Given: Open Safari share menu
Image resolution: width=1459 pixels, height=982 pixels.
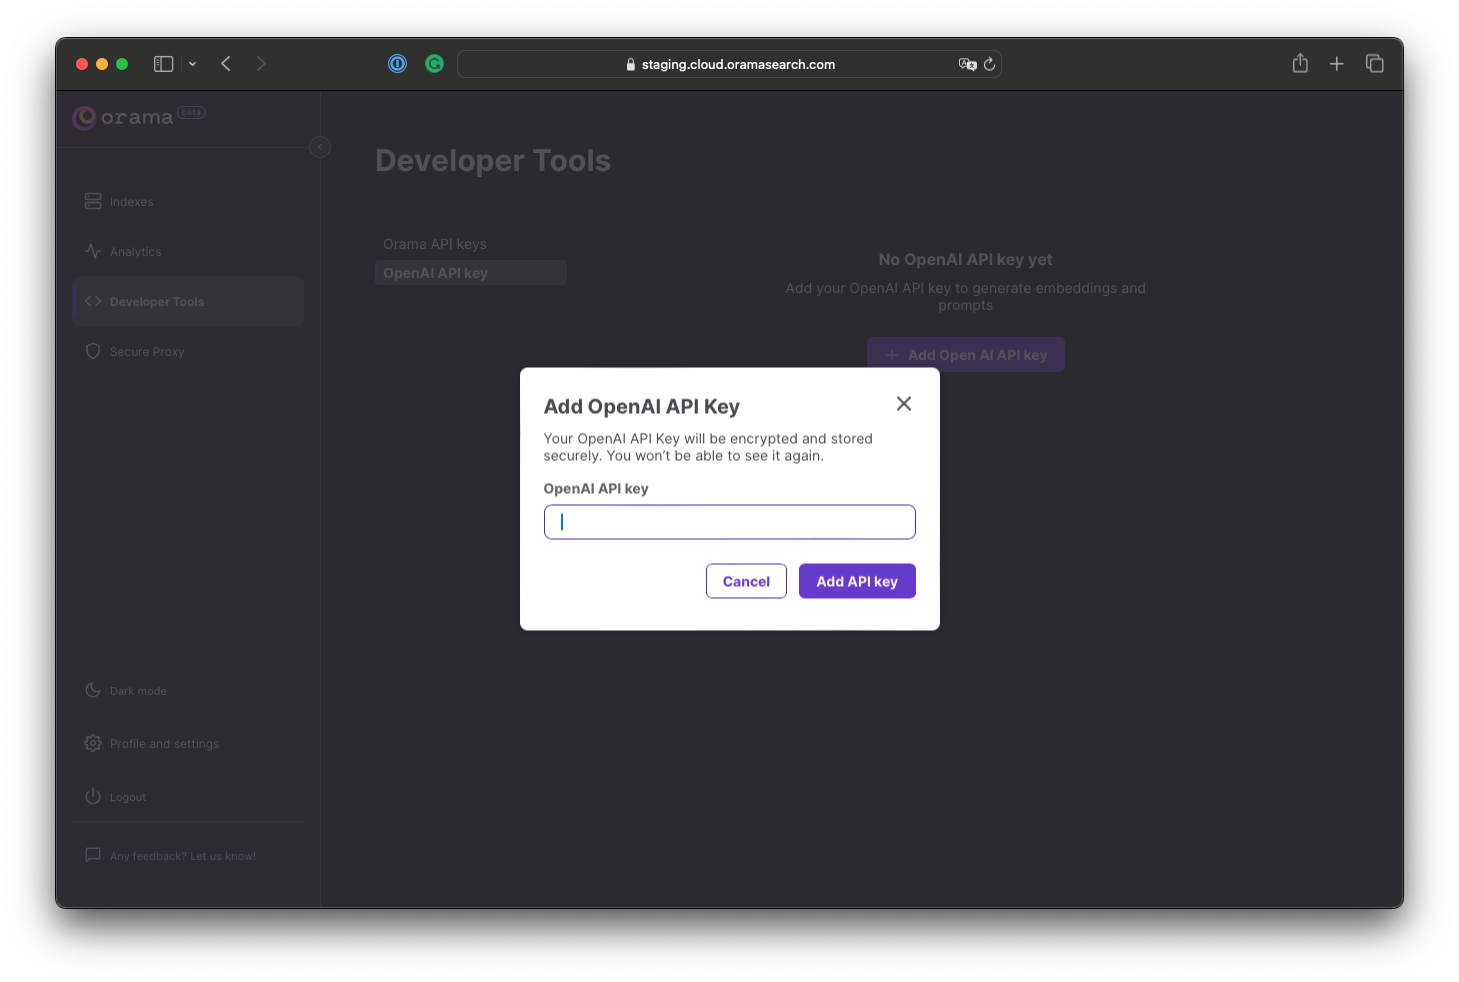Looking at the screenshot, I should (x=1300, y=63).
